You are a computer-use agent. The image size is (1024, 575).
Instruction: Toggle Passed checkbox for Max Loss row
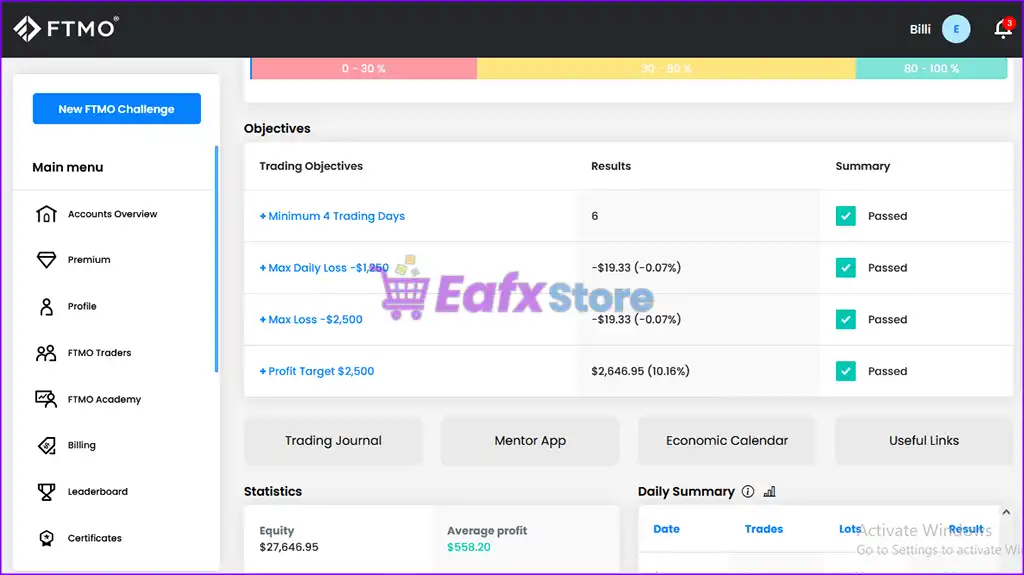846,319
